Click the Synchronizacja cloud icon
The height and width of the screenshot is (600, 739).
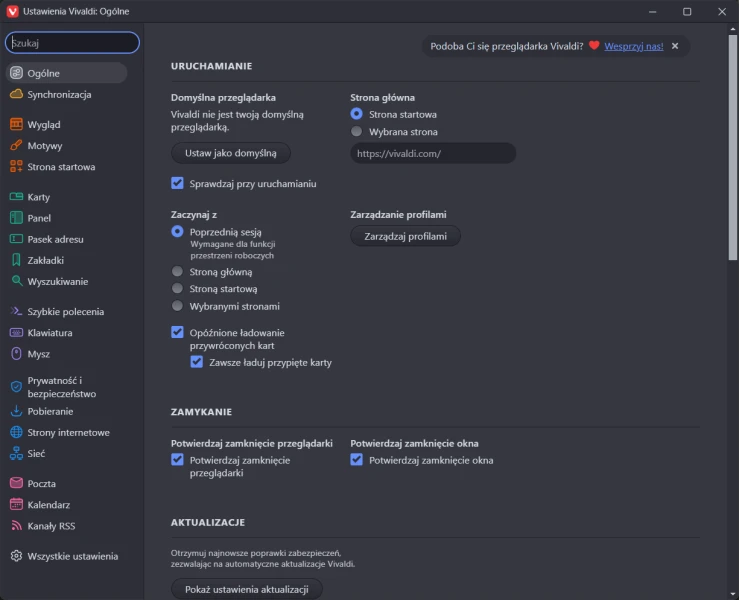[x=16, y=94]
